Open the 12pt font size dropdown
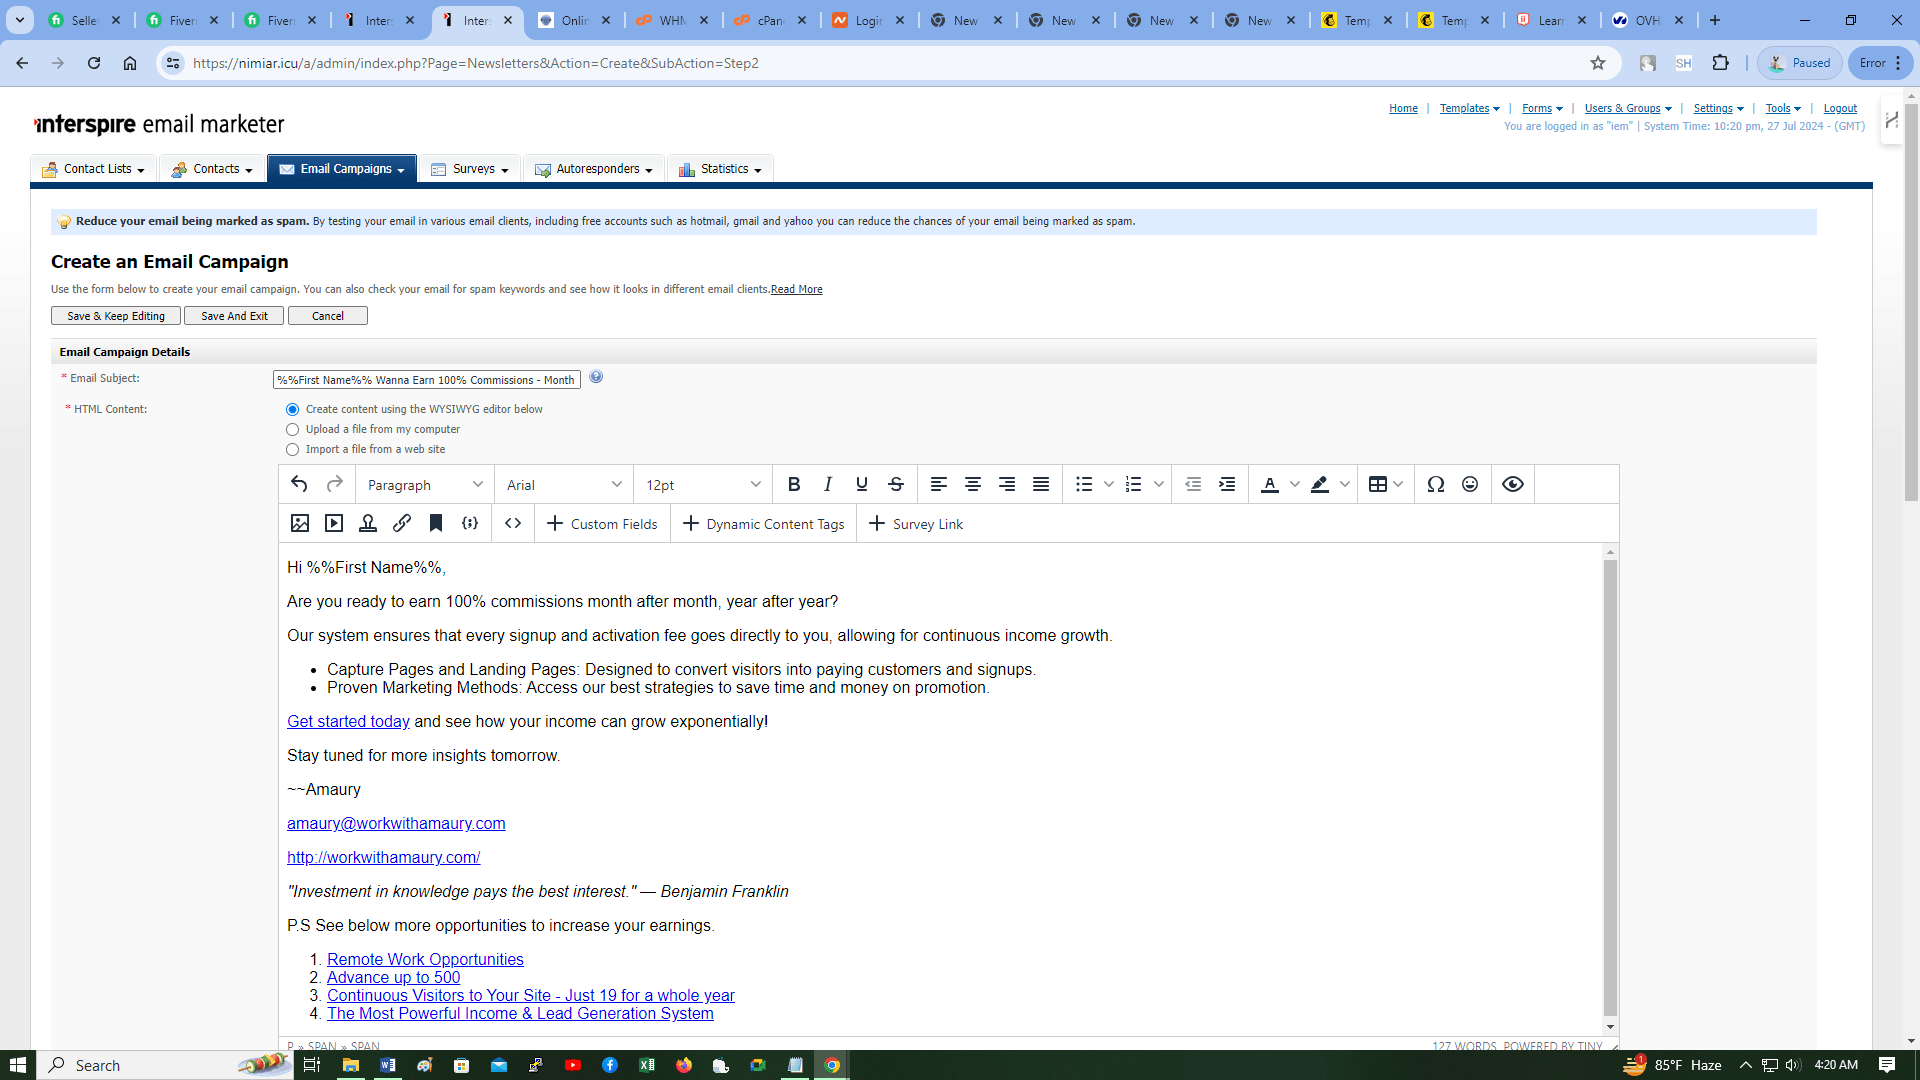Viewport: 1920px width, 1080px height. point(703,485)
